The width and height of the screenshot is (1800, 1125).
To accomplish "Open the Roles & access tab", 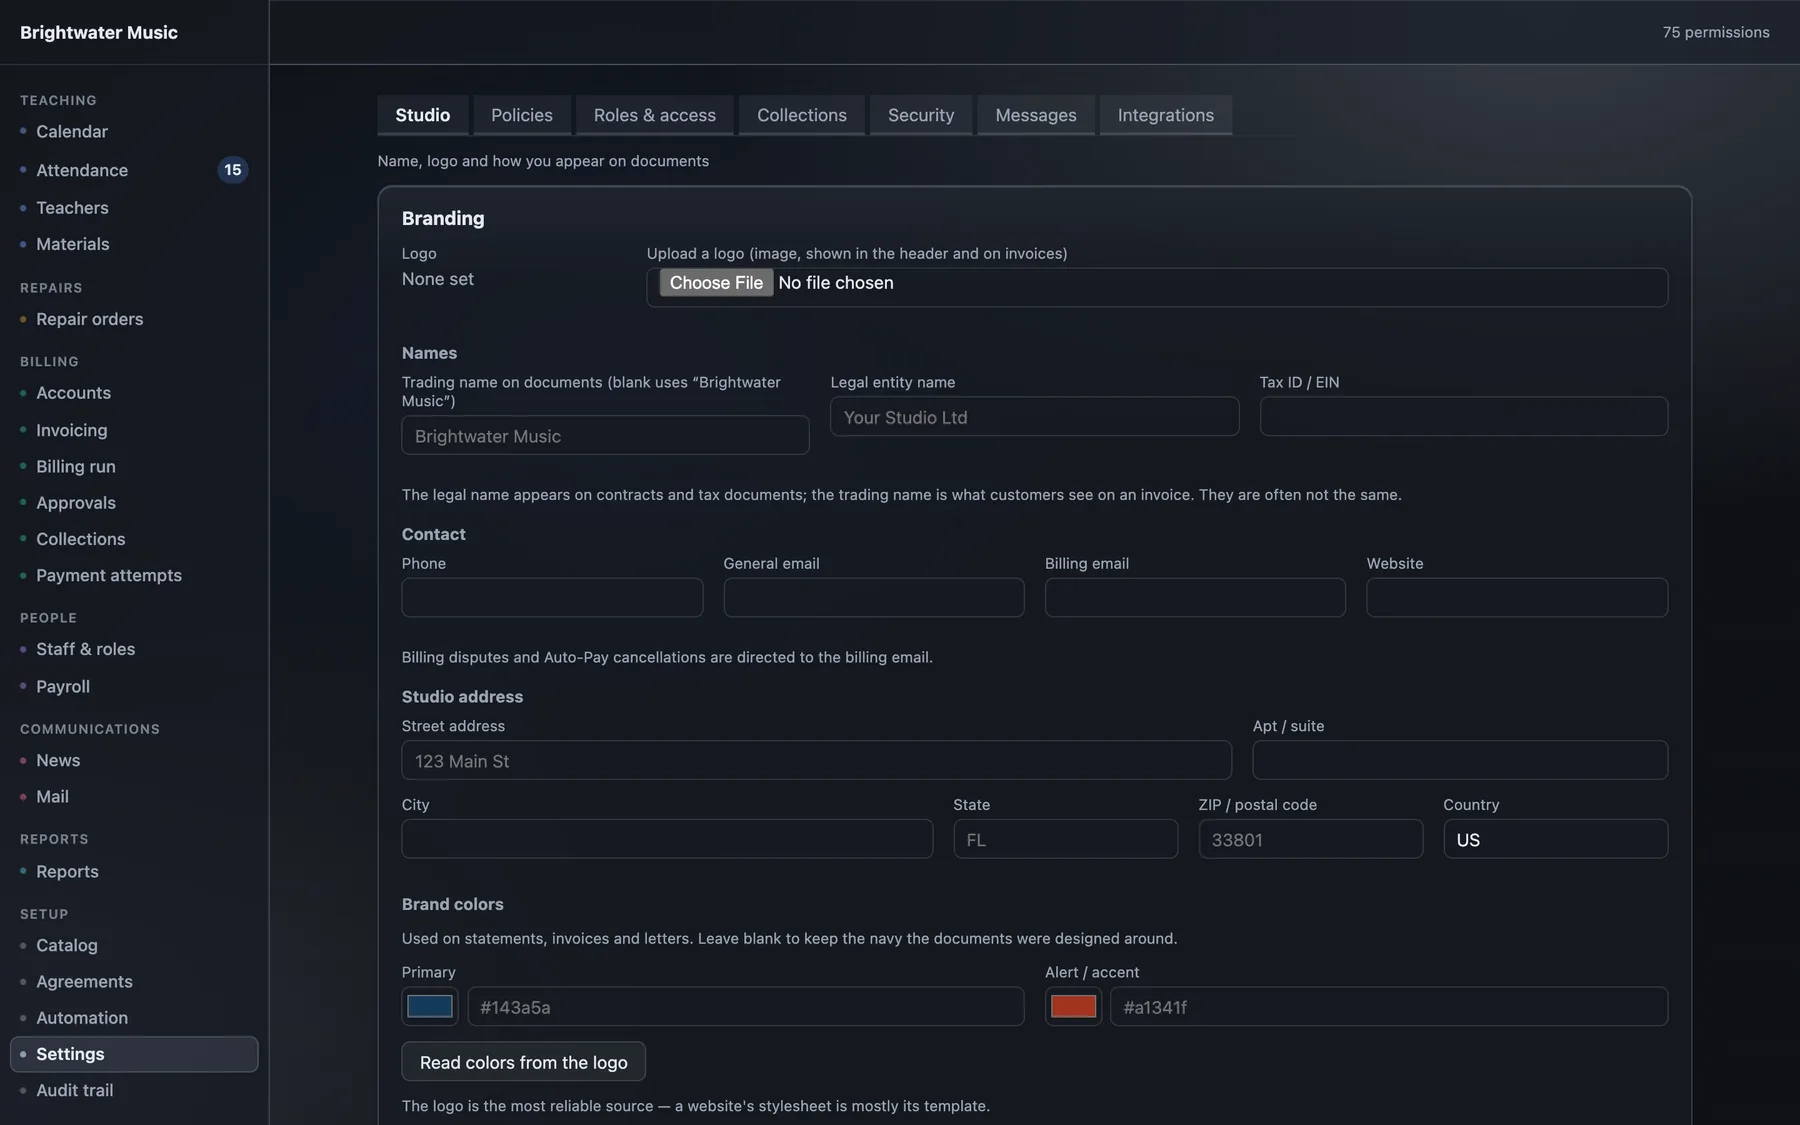I will (655, 115).
